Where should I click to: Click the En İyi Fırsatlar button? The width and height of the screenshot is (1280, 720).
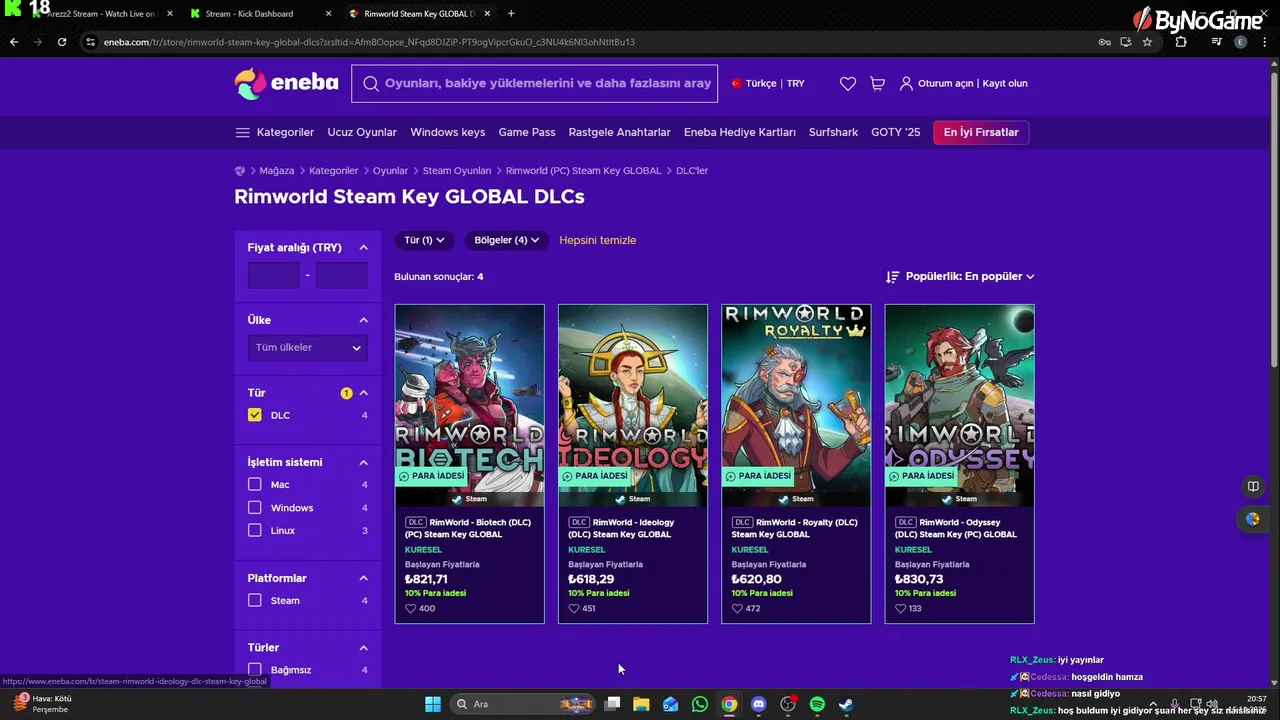point(981,132)
